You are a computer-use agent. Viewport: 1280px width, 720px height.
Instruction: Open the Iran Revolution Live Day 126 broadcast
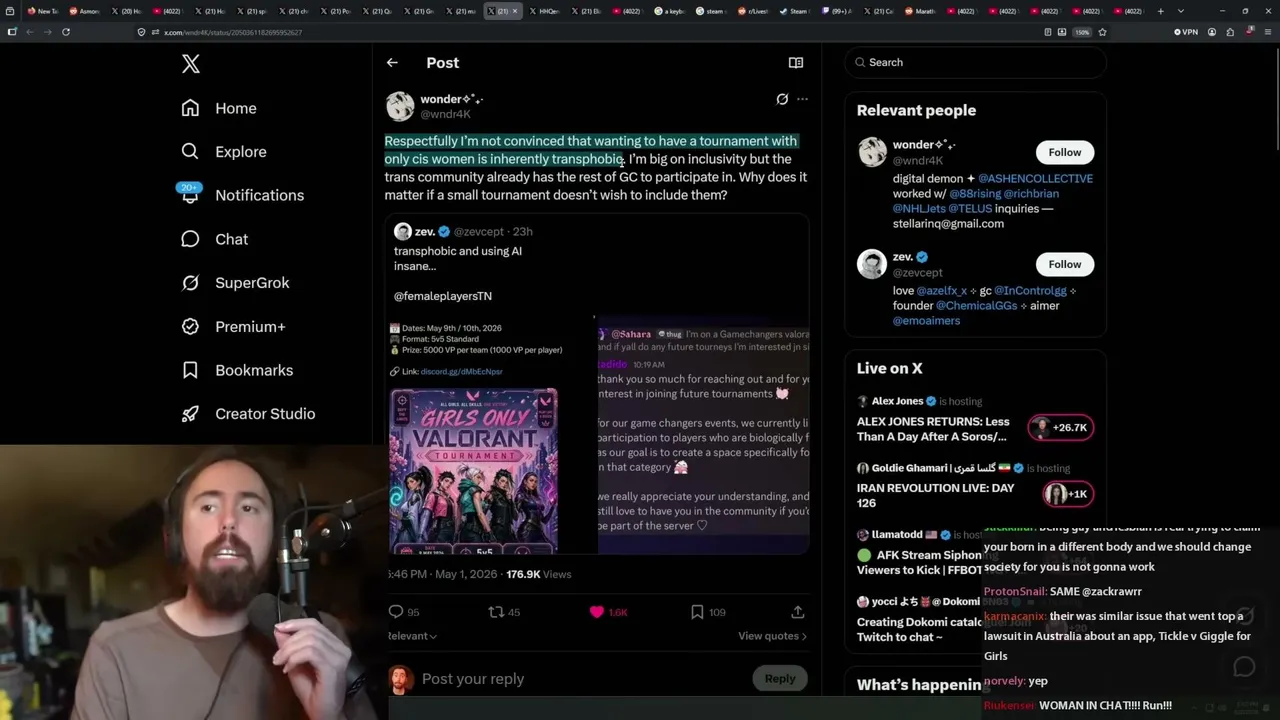click(x=936, y=495)
